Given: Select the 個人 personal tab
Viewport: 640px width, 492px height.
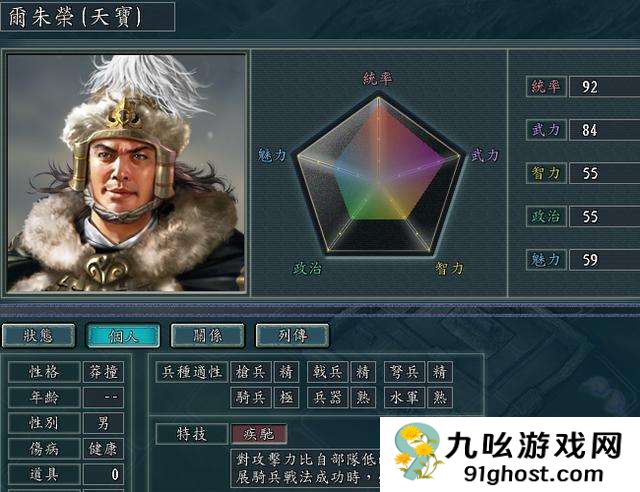Looking at the screenshot, I should 123,336.
